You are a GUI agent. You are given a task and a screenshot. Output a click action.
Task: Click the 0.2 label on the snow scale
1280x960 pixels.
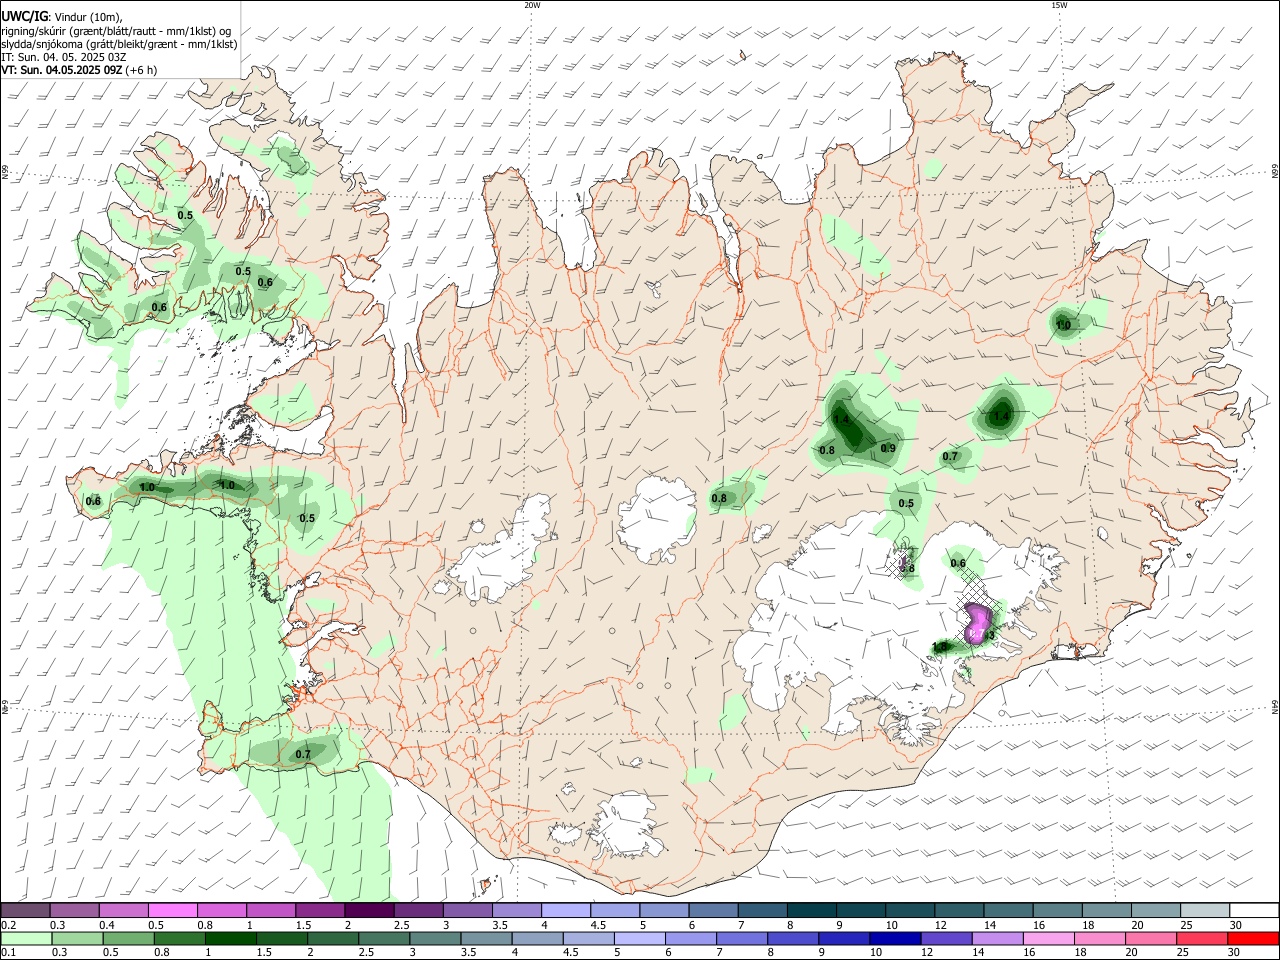point(9,925)
